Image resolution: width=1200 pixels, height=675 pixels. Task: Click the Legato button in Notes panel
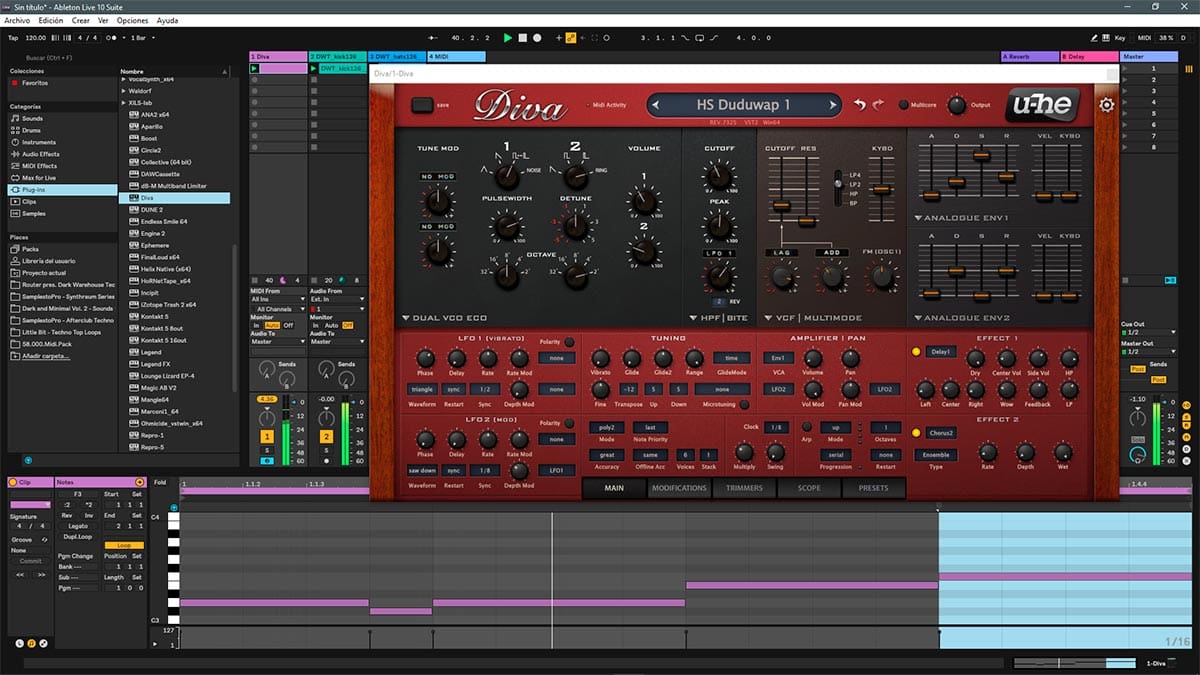click(x=78, y=525)
